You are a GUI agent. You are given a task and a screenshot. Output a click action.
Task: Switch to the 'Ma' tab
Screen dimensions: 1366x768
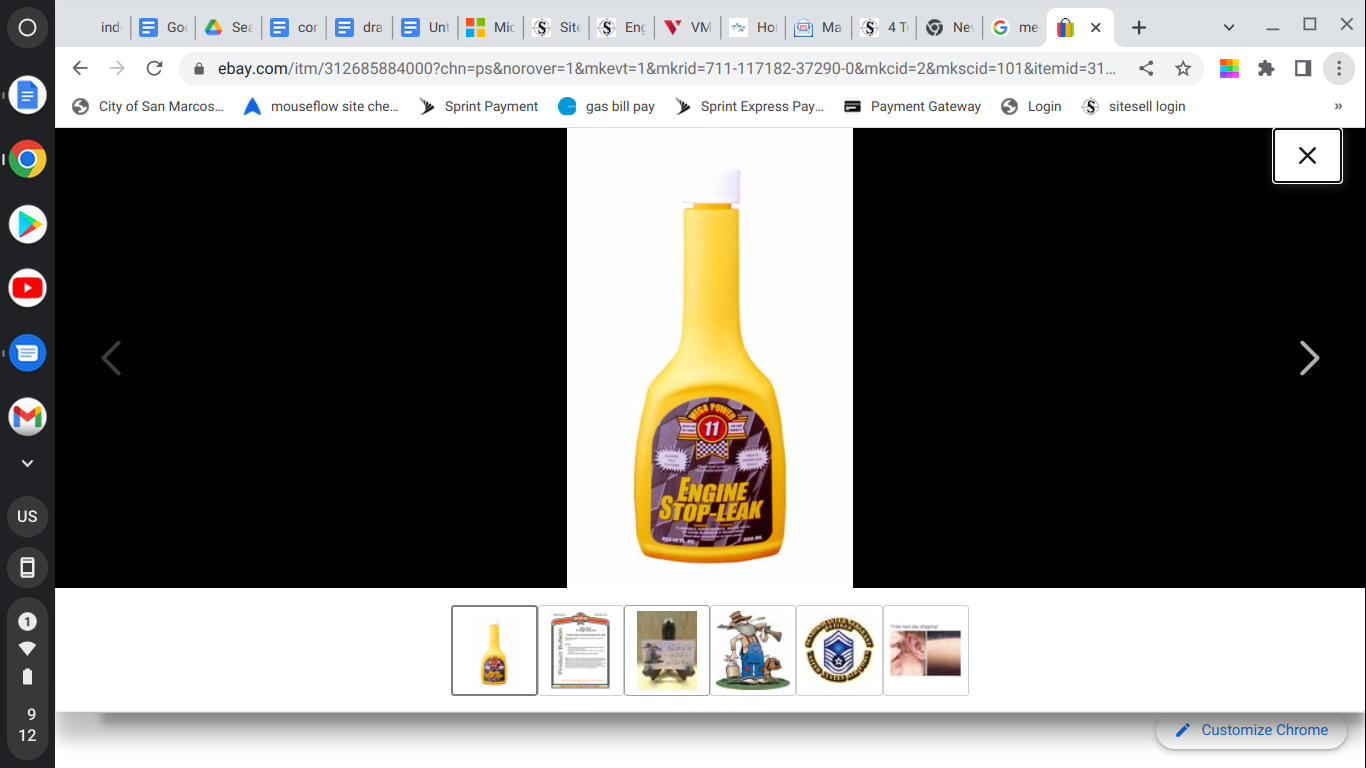[819, 28]
